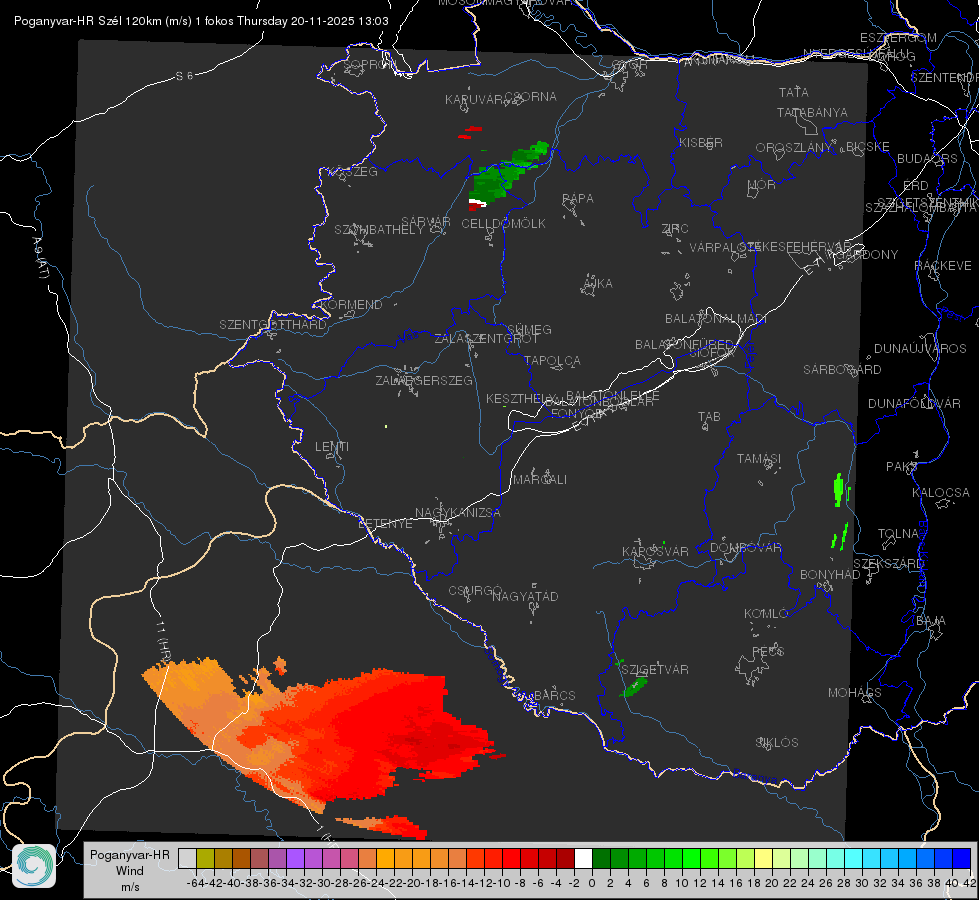The height and width of the screenshot is (900, 979).
Task: Click the SARVAR city label
Action: point(426,222)
